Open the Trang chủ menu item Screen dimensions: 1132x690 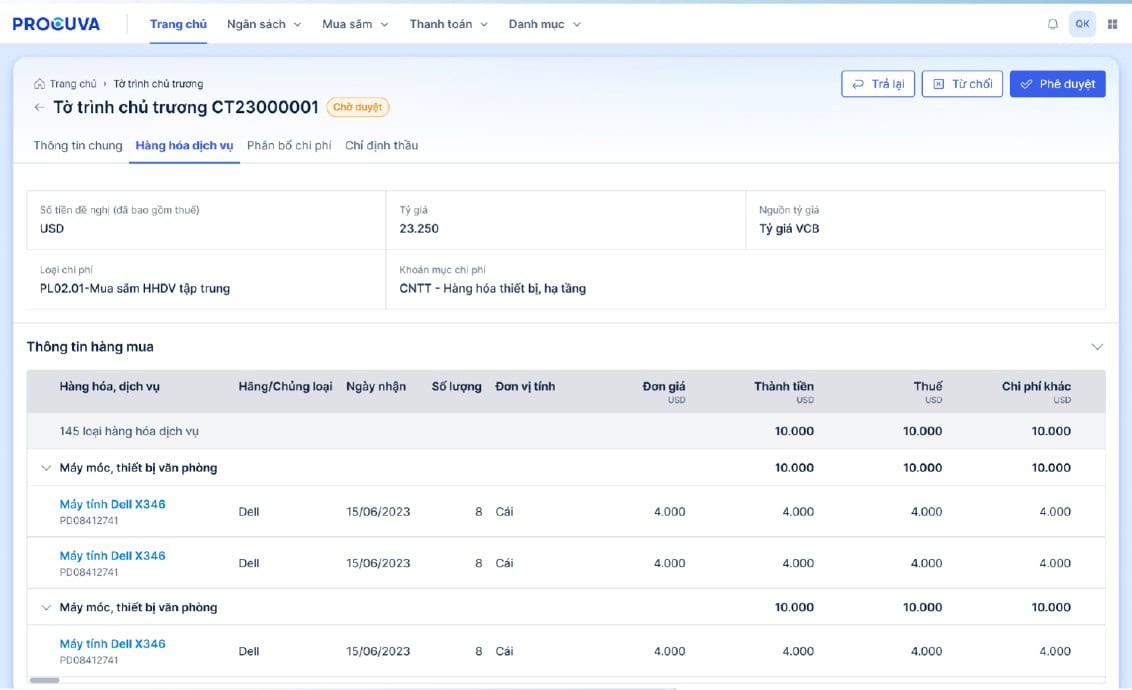pyautogui.click(x=178, y=24)
